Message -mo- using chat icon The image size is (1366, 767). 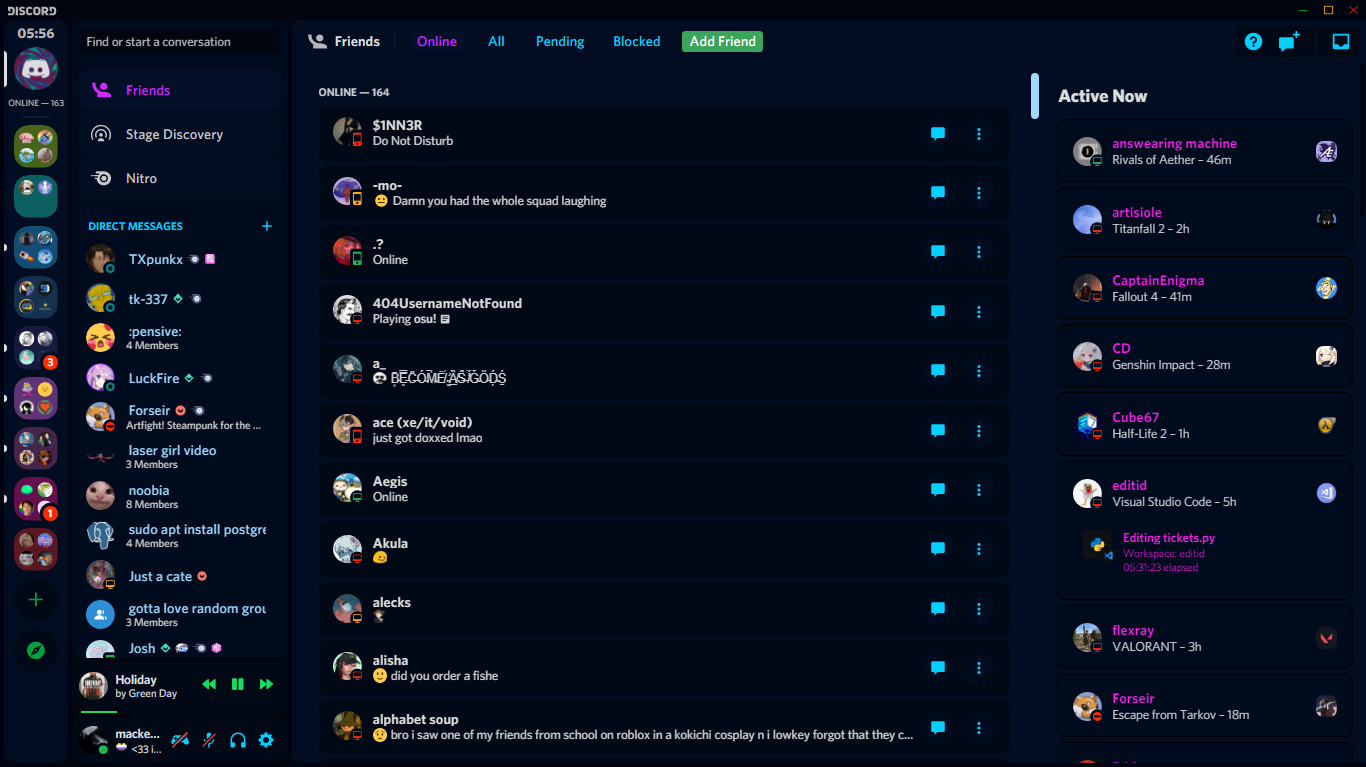click(x=938, y=193)
